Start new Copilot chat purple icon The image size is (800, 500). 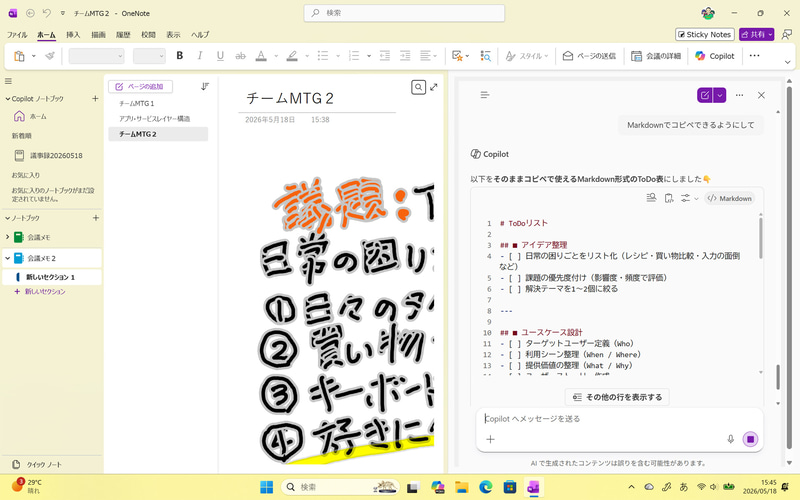coord(705,95)
